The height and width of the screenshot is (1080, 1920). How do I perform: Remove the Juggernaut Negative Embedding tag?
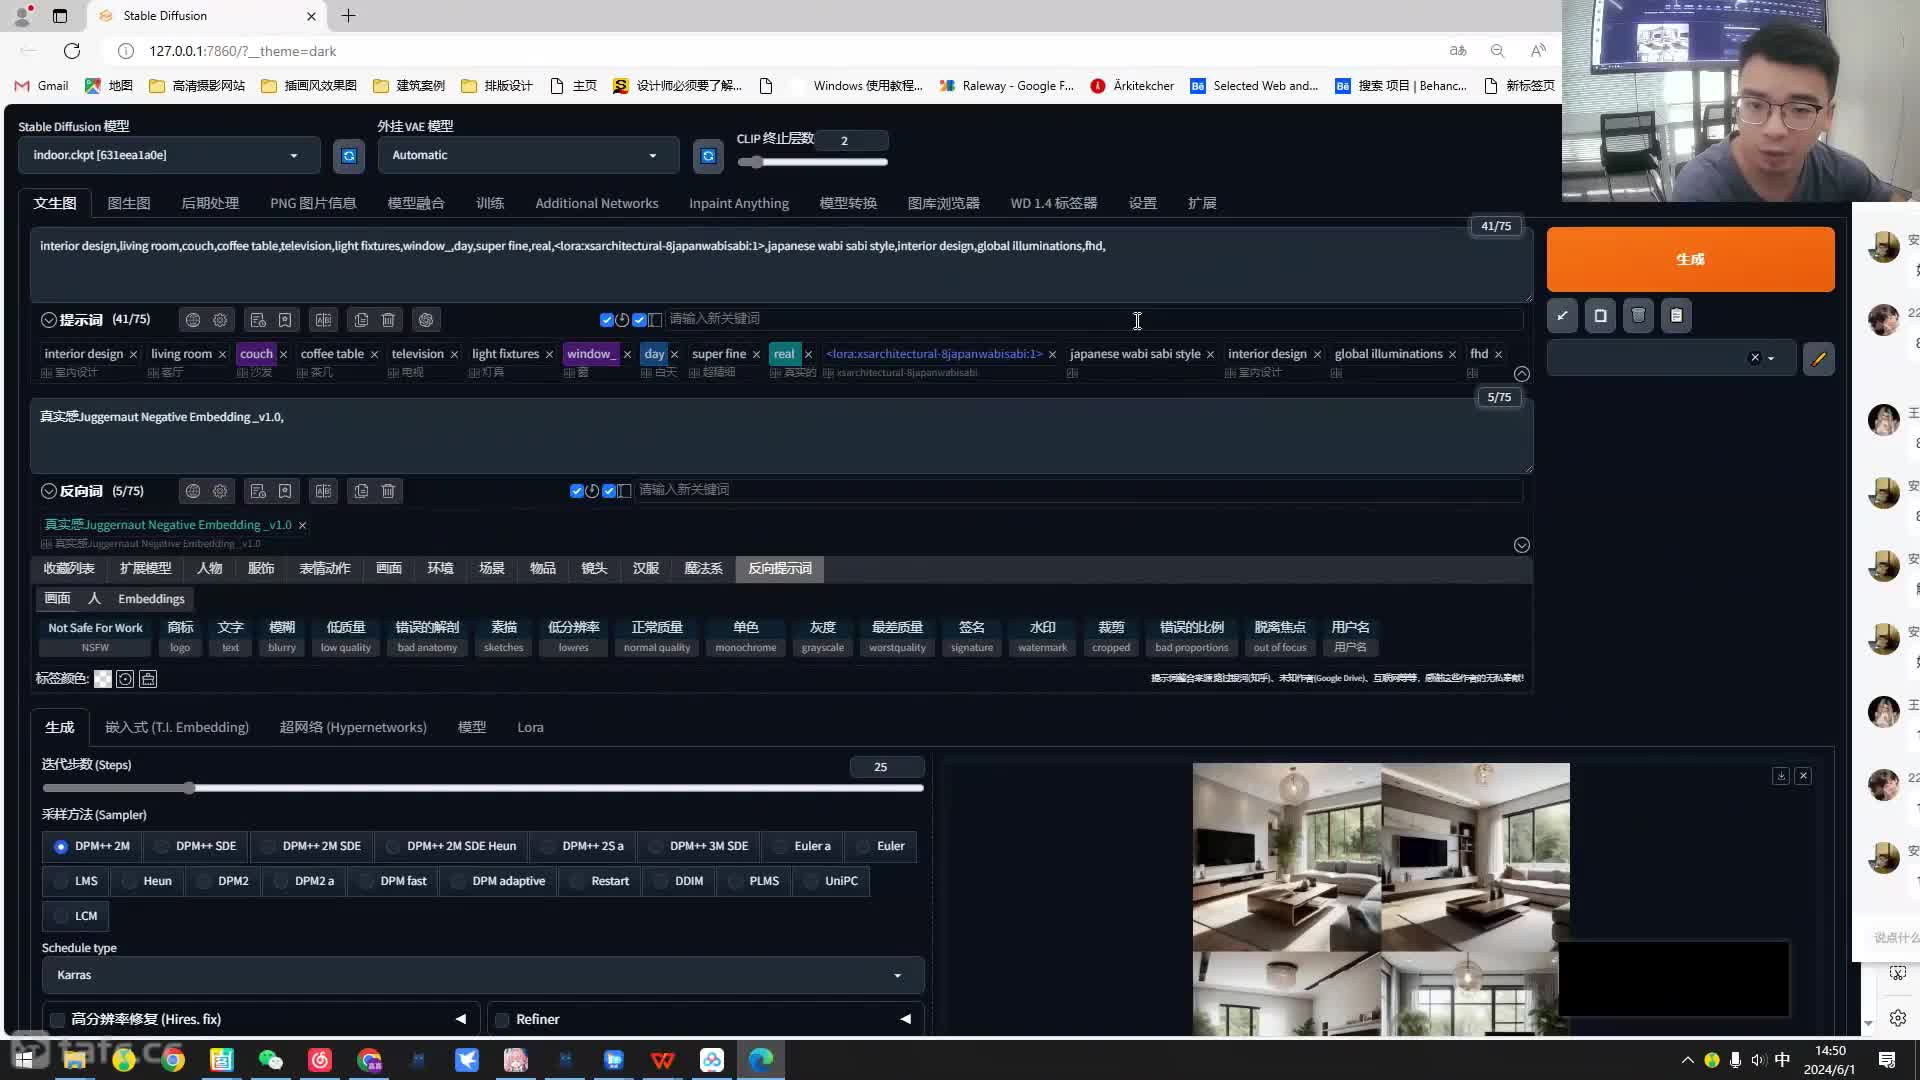302,525
